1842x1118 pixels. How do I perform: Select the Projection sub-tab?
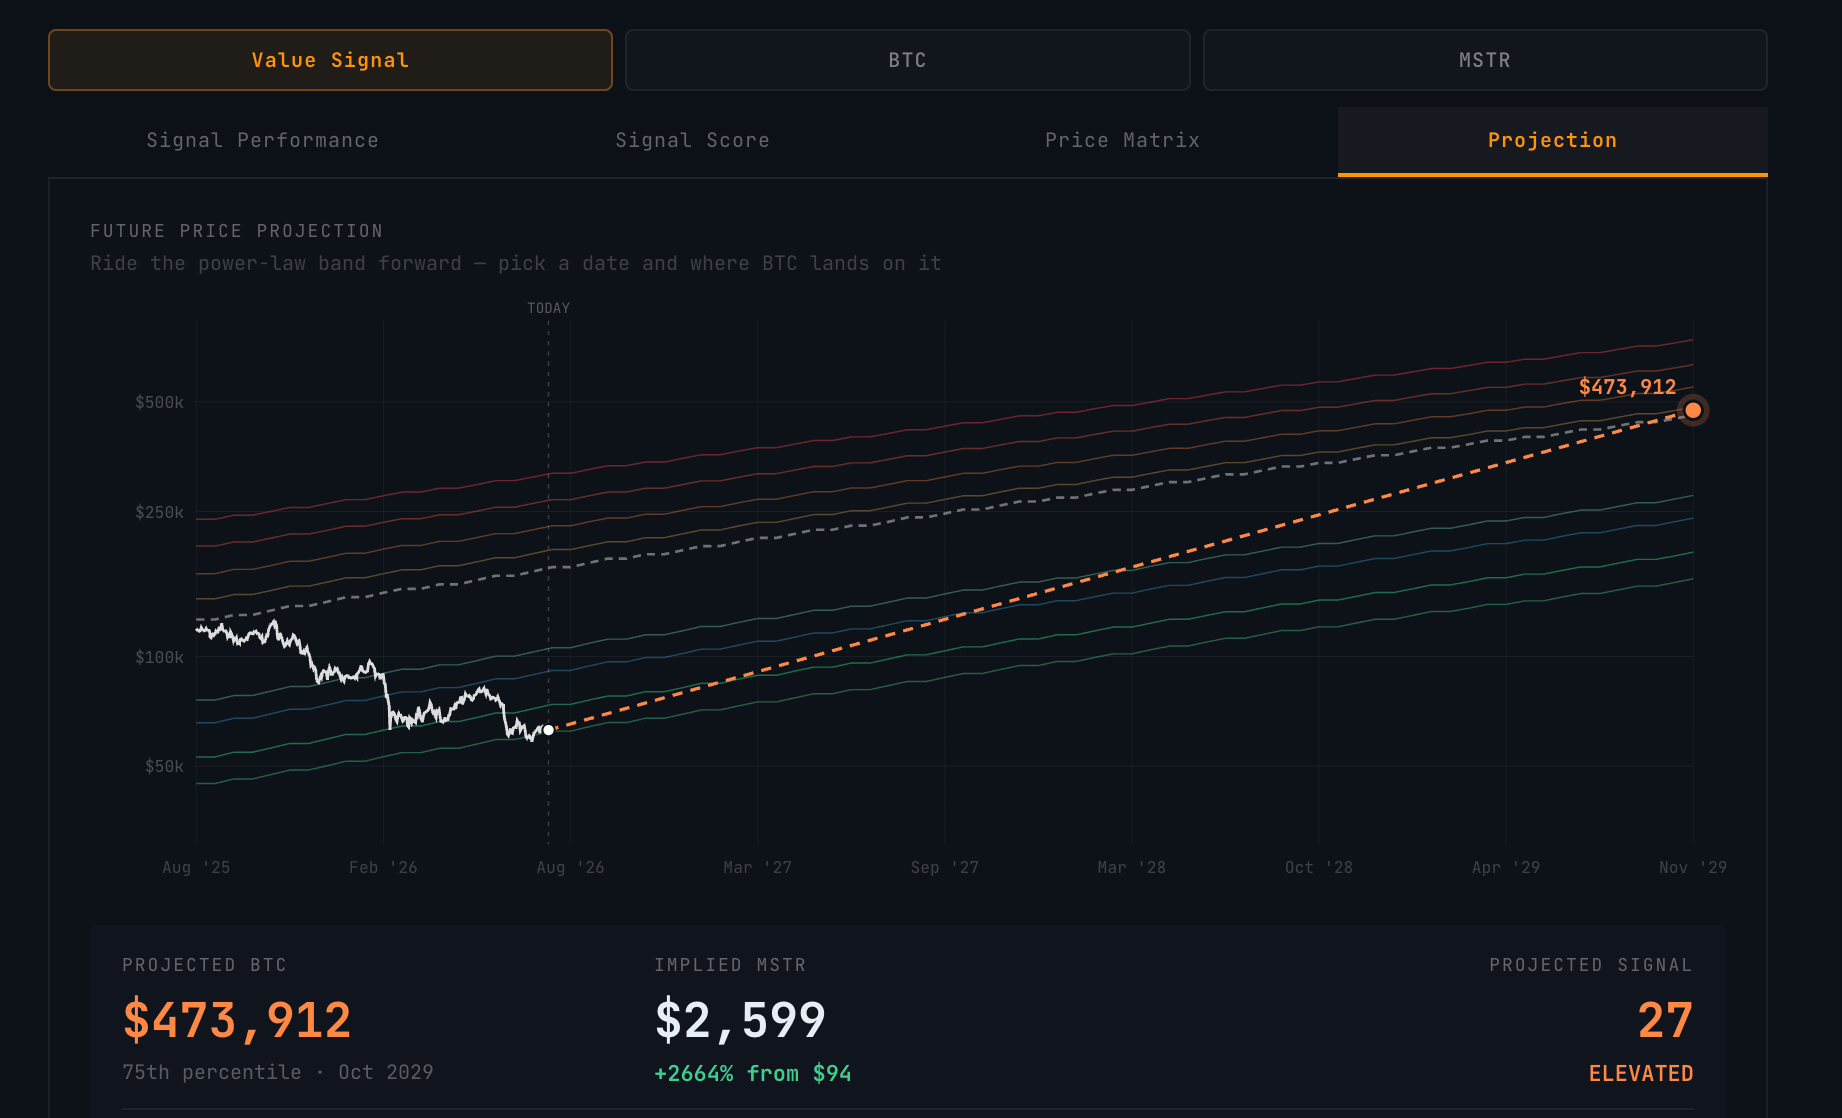pos(1553,141)
